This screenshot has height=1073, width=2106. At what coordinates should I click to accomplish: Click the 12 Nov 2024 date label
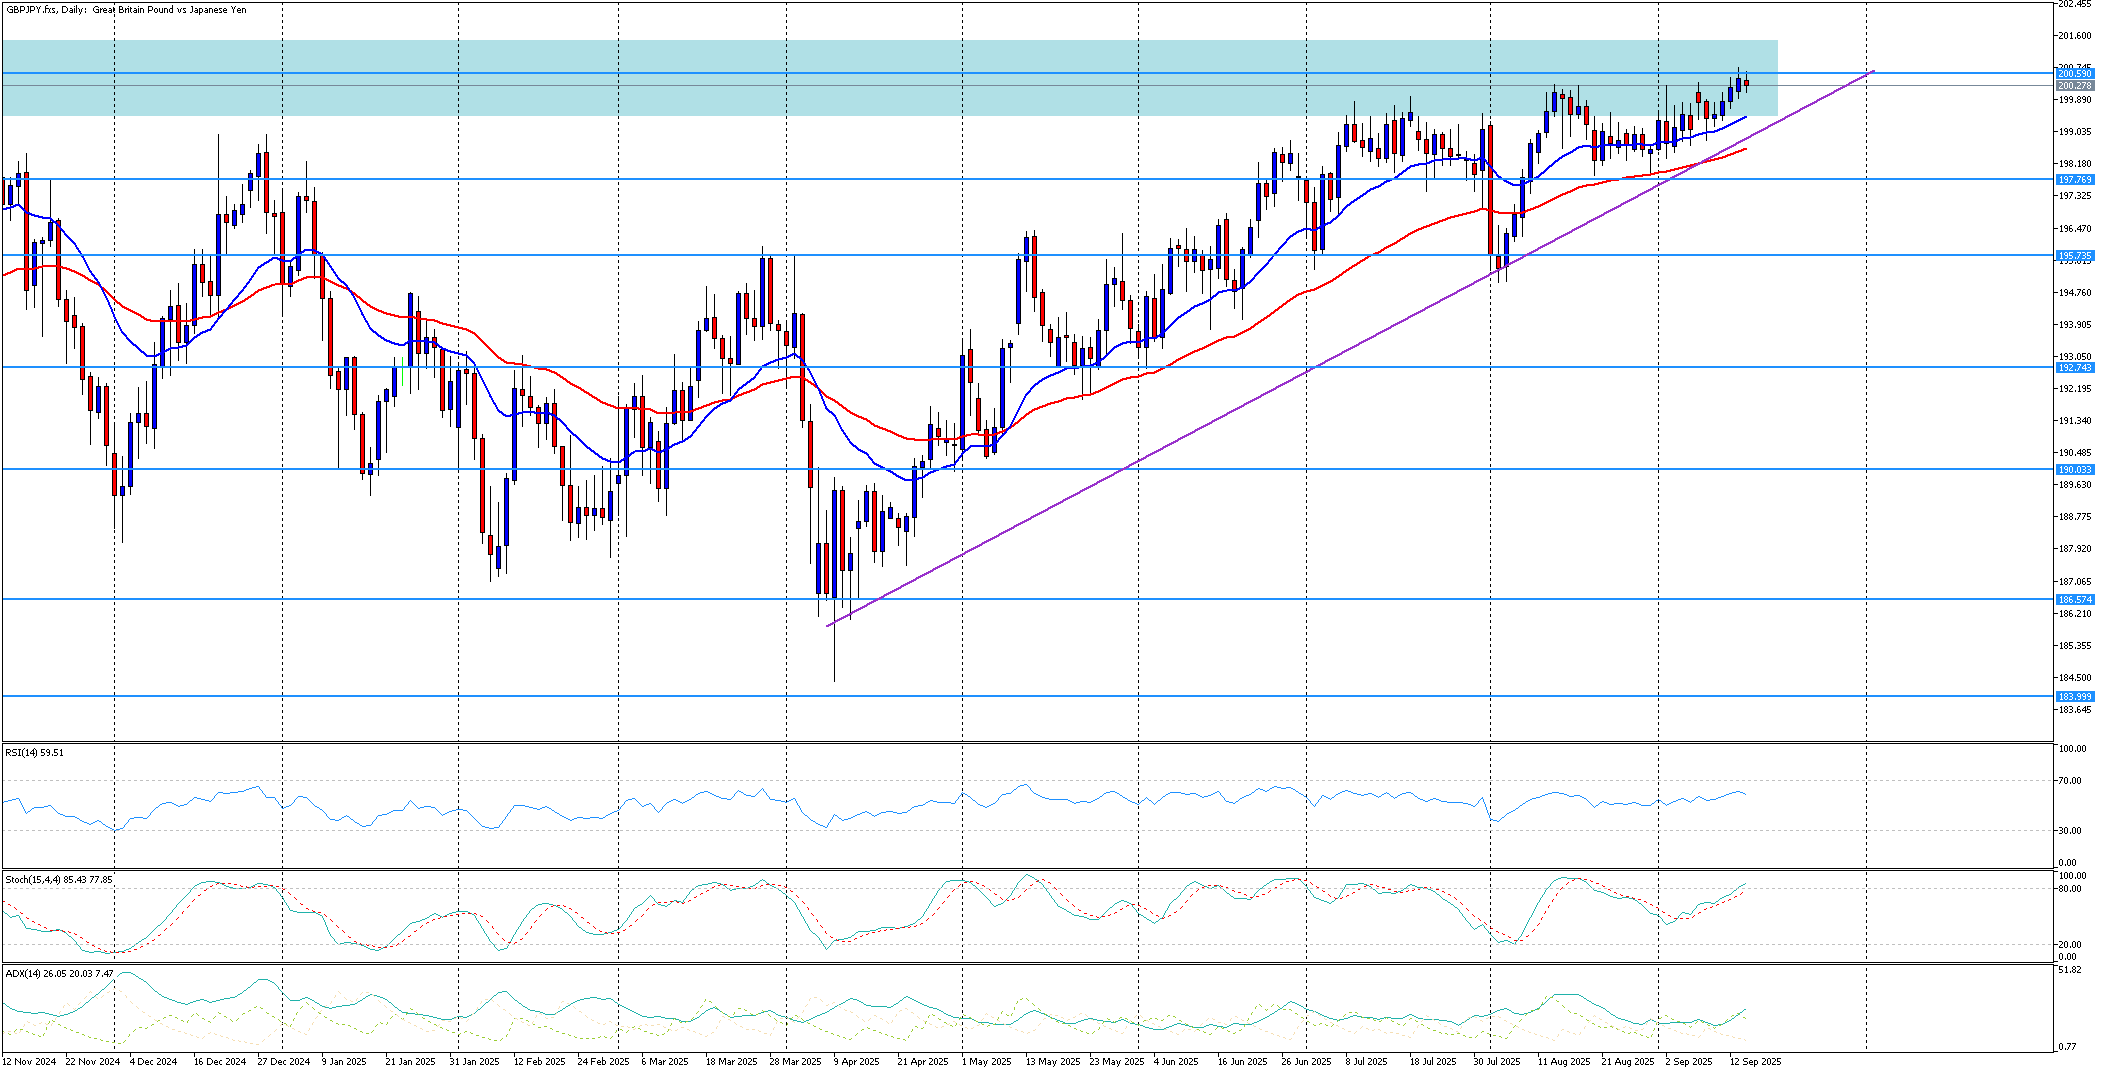coord(30,1062)
